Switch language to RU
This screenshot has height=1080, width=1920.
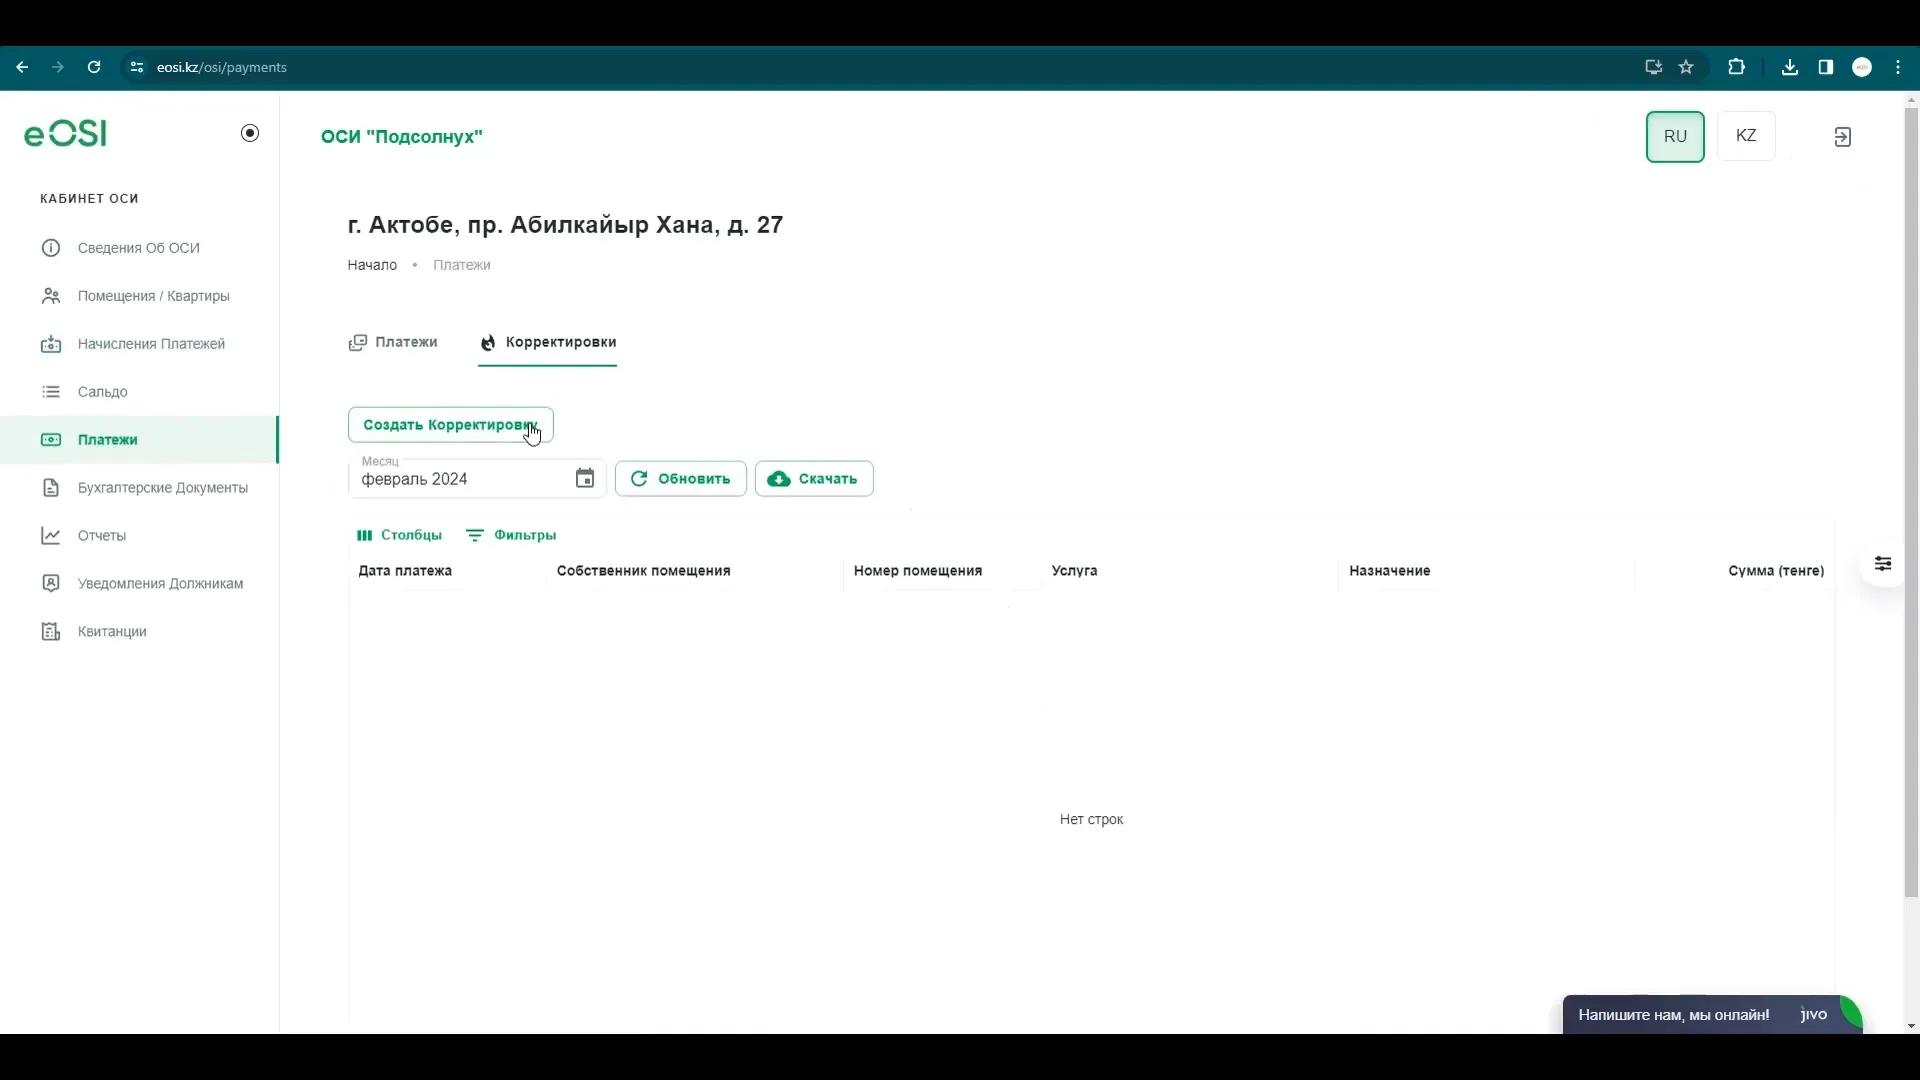[x=1675, y=137]
